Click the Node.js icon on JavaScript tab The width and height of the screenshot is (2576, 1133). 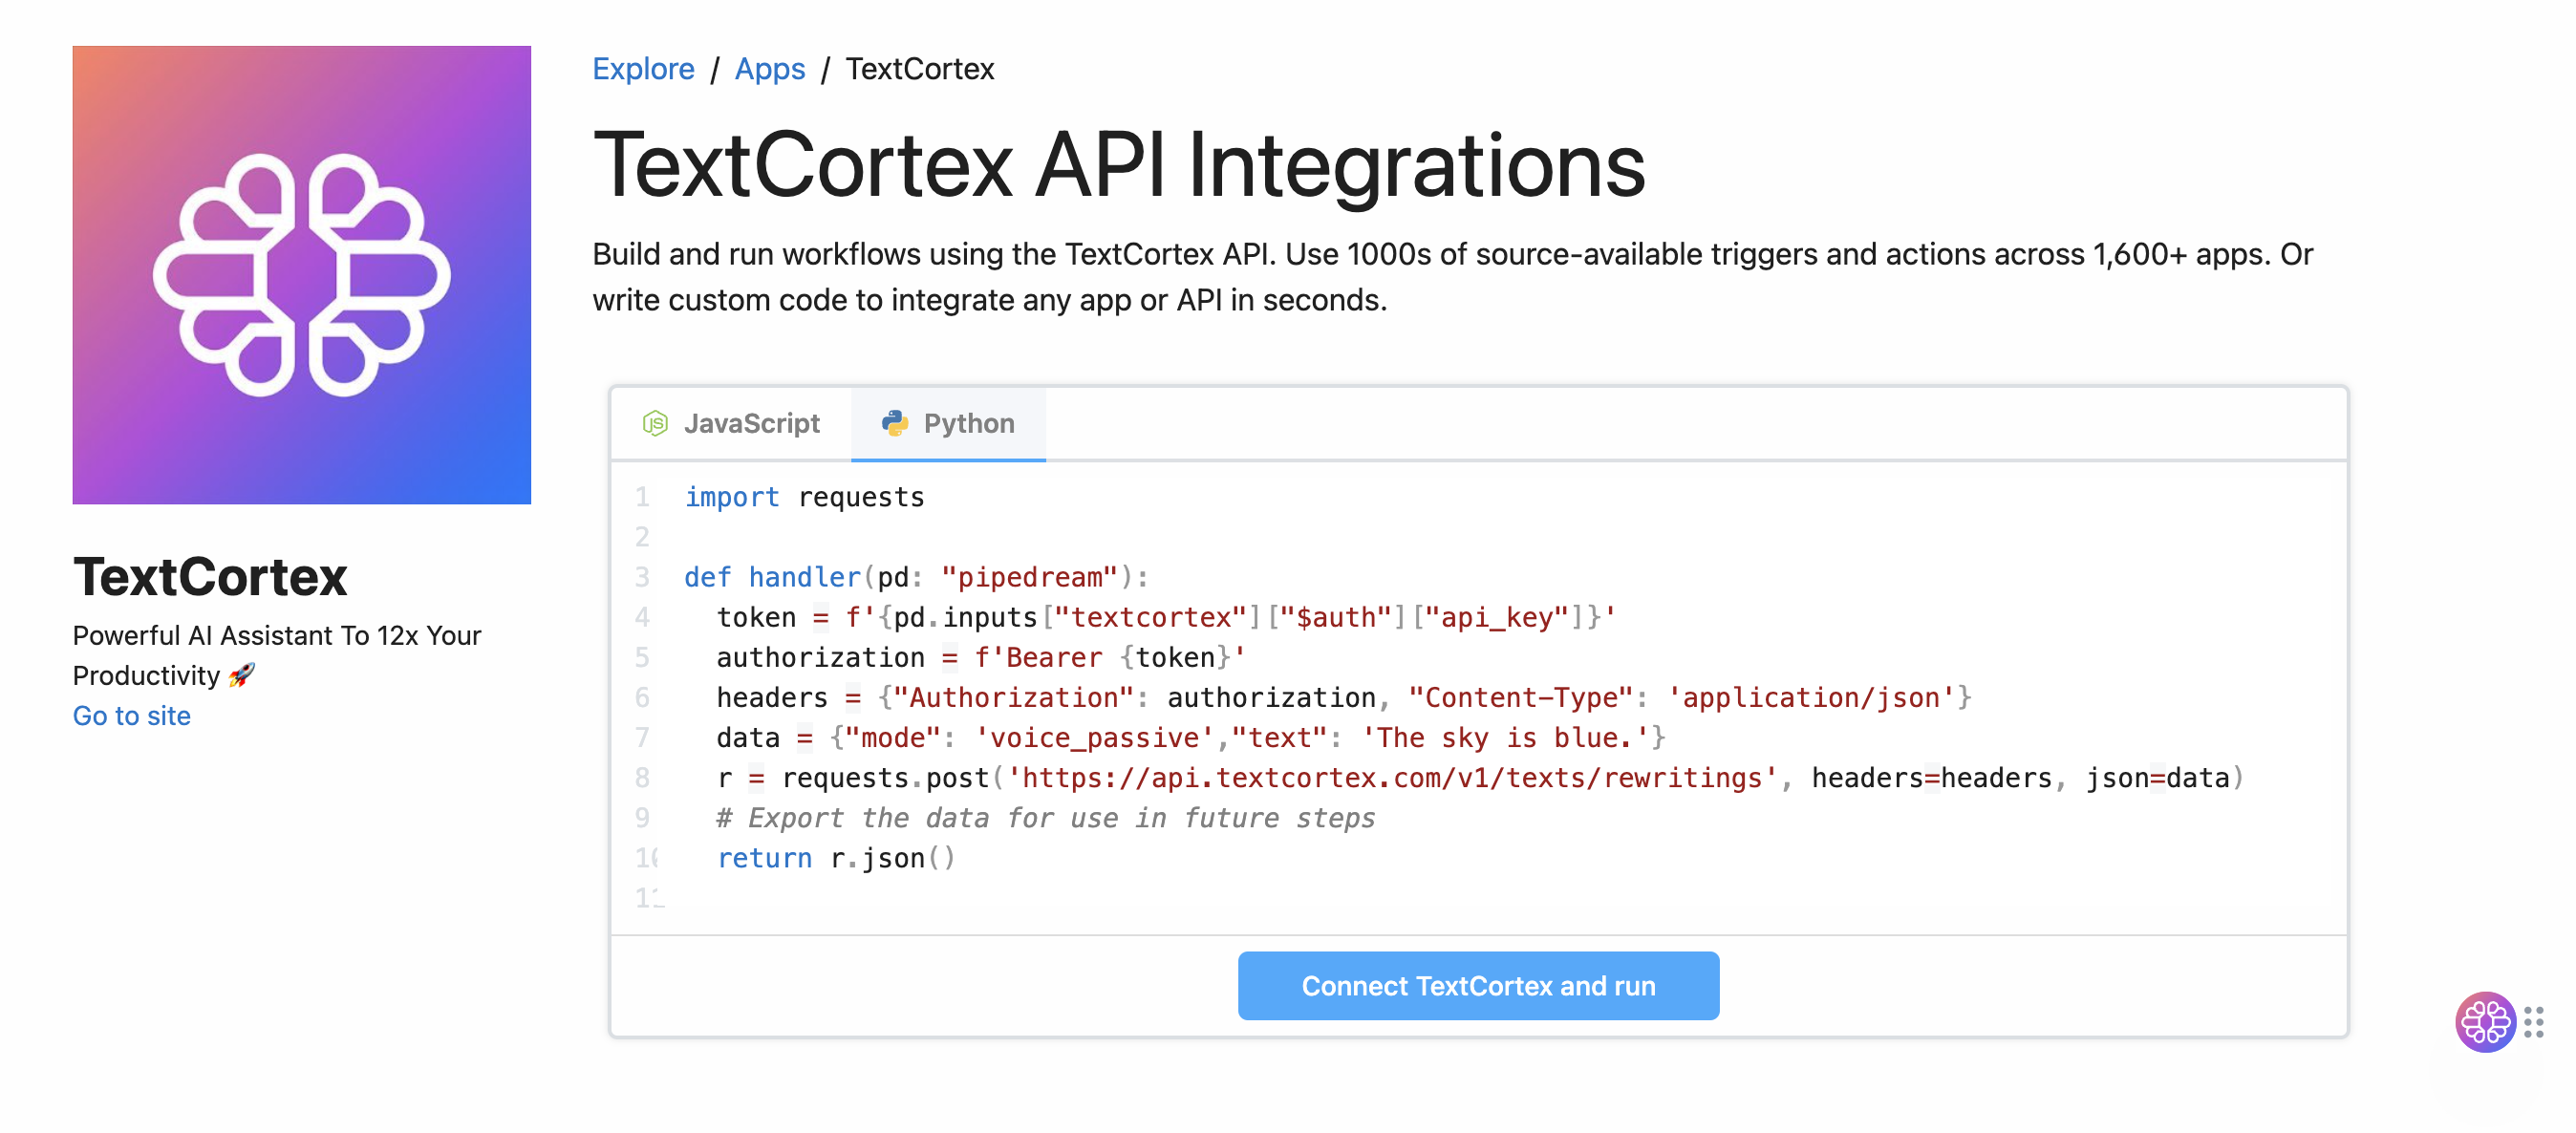[x=655, y=424]
